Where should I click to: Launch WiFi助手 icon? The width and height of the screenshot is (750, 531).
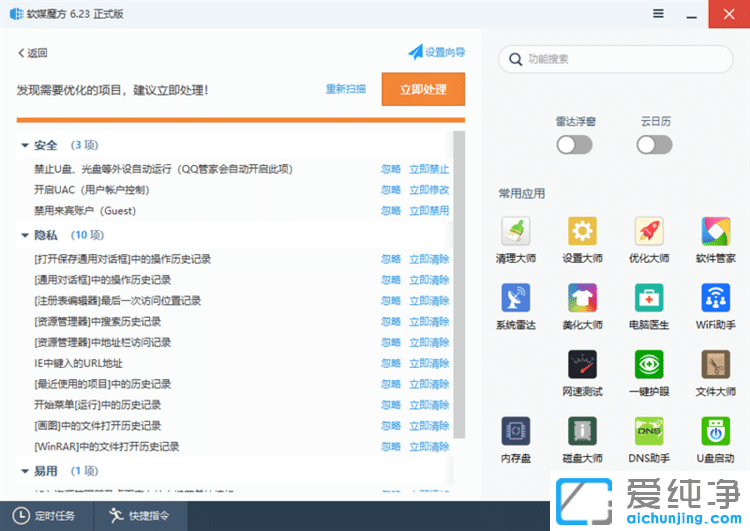point(716,298)
